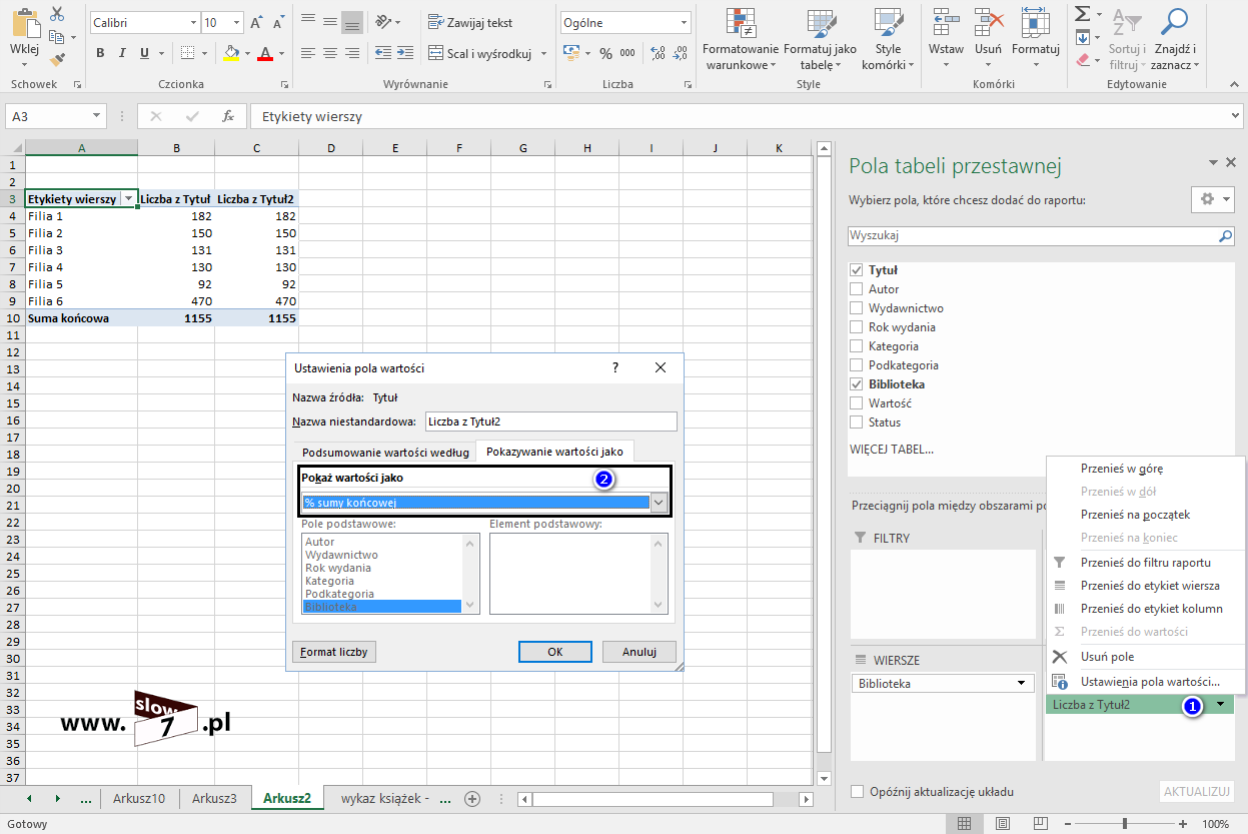This screenshot has width=1248, height=834.
Task: Uncheck the Tytuł field checkbox
Action: 856,270
